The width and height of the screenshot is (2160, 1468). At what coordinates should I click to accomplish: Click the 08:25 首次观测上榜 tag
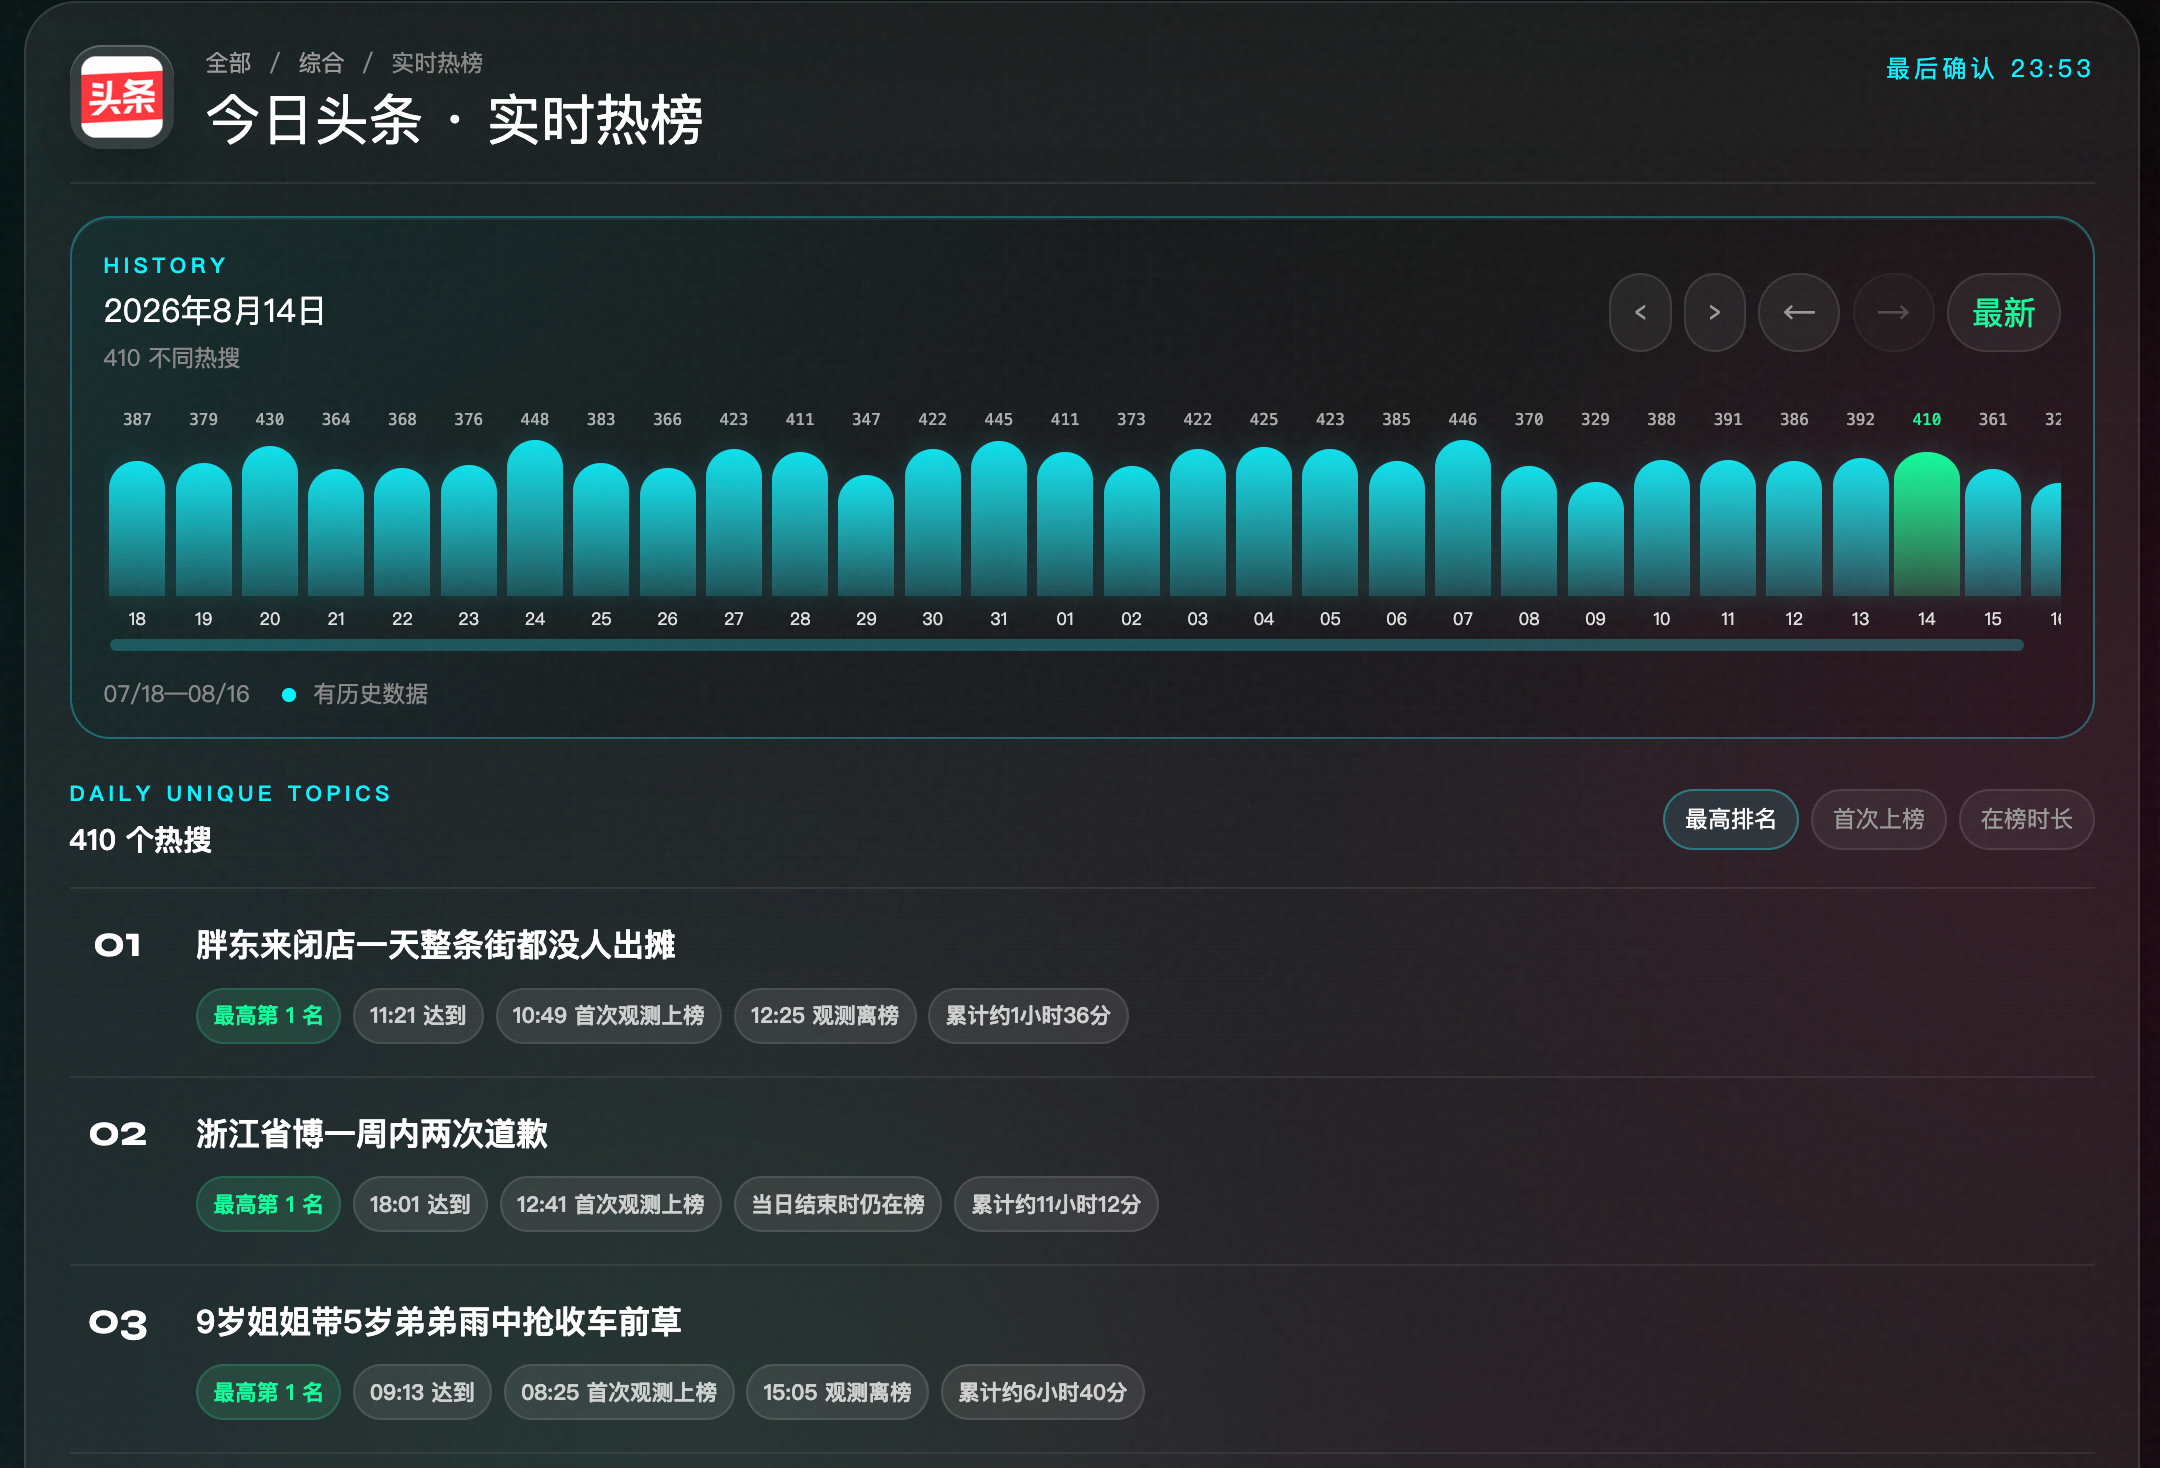(619, 1392)
